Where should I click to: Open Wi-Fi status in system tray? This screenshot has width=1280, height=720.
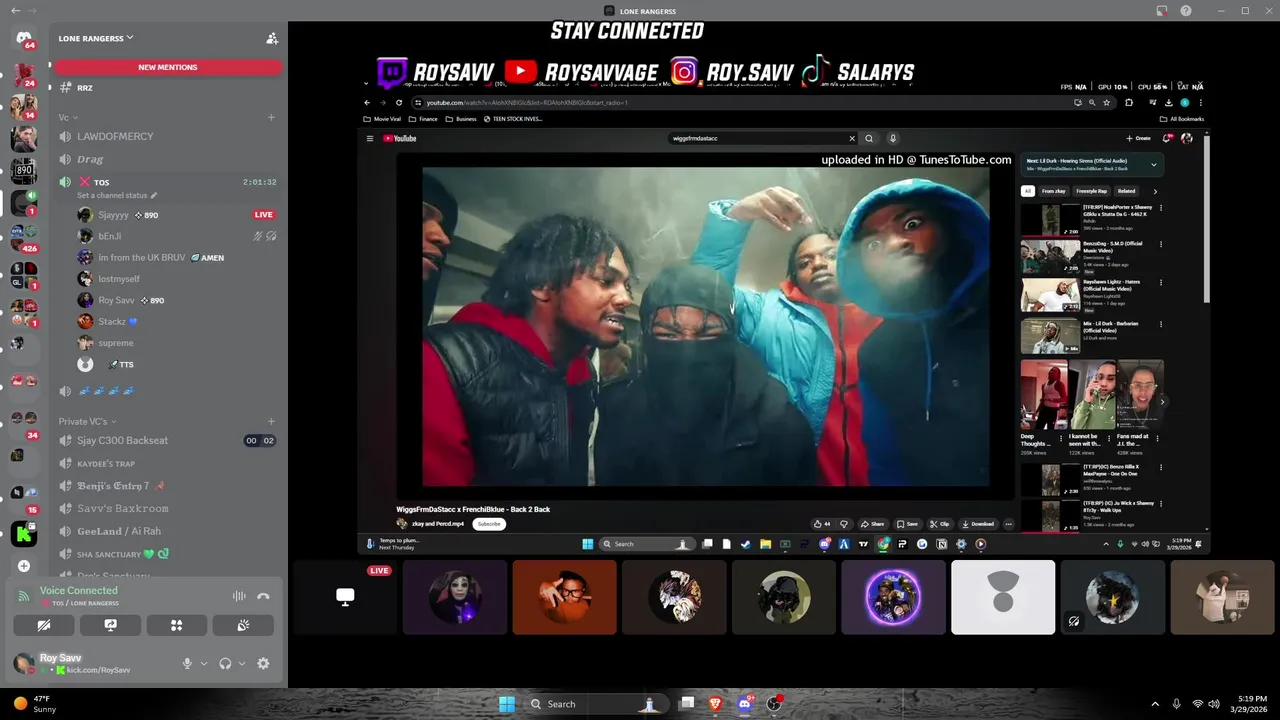pos(1198,704)
